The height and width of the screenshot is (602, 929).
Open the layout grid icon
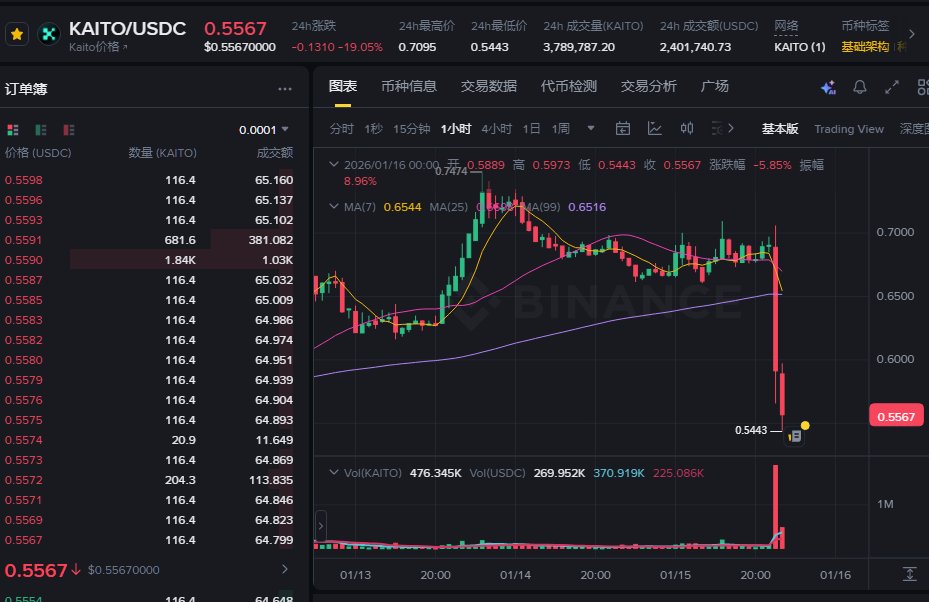923,88
